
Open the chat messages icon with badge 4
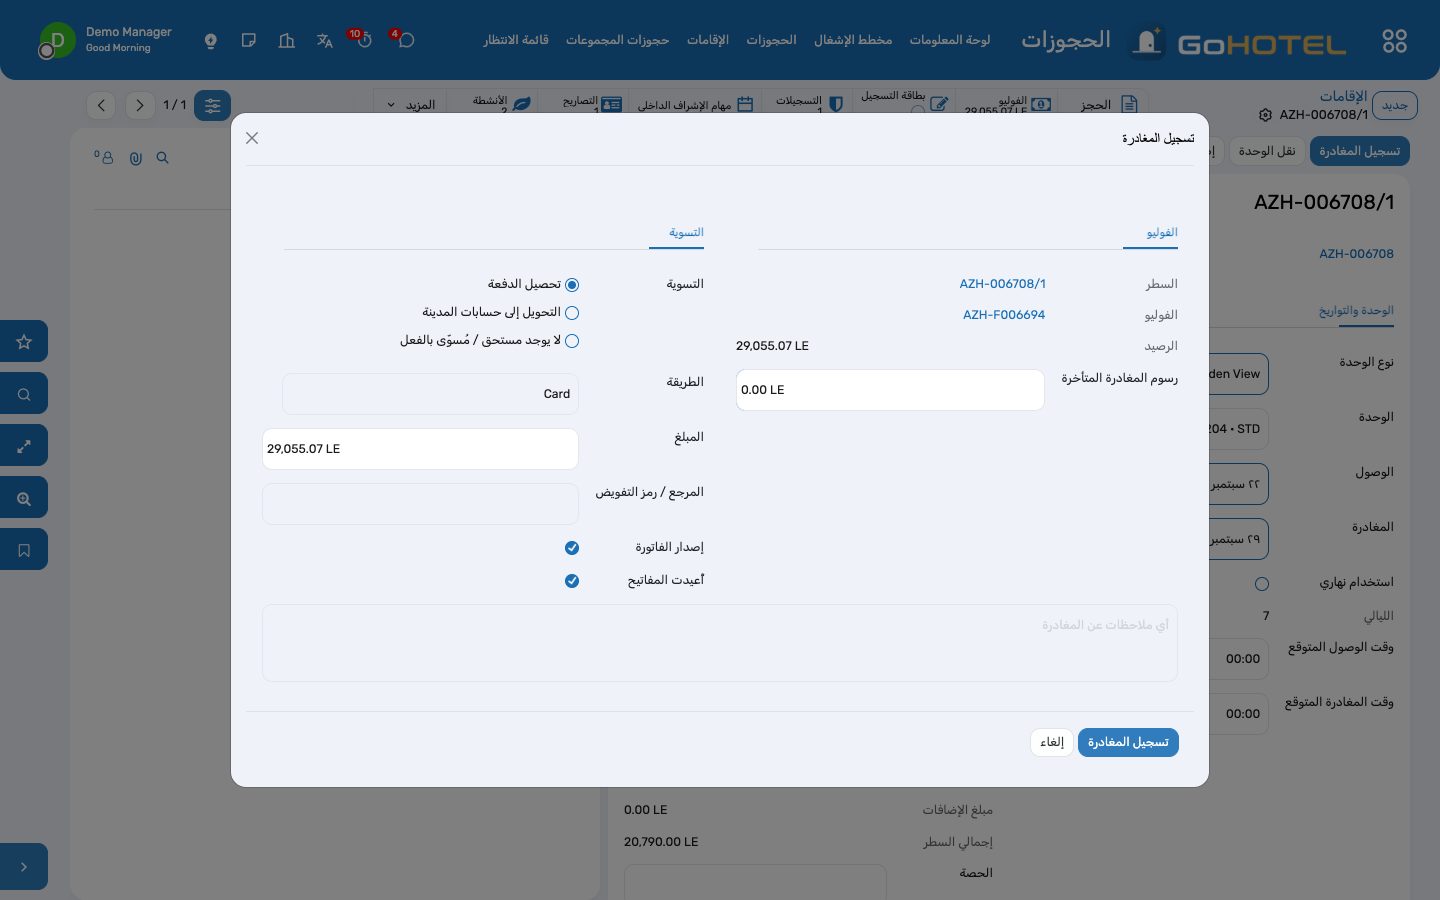[405, 40]
